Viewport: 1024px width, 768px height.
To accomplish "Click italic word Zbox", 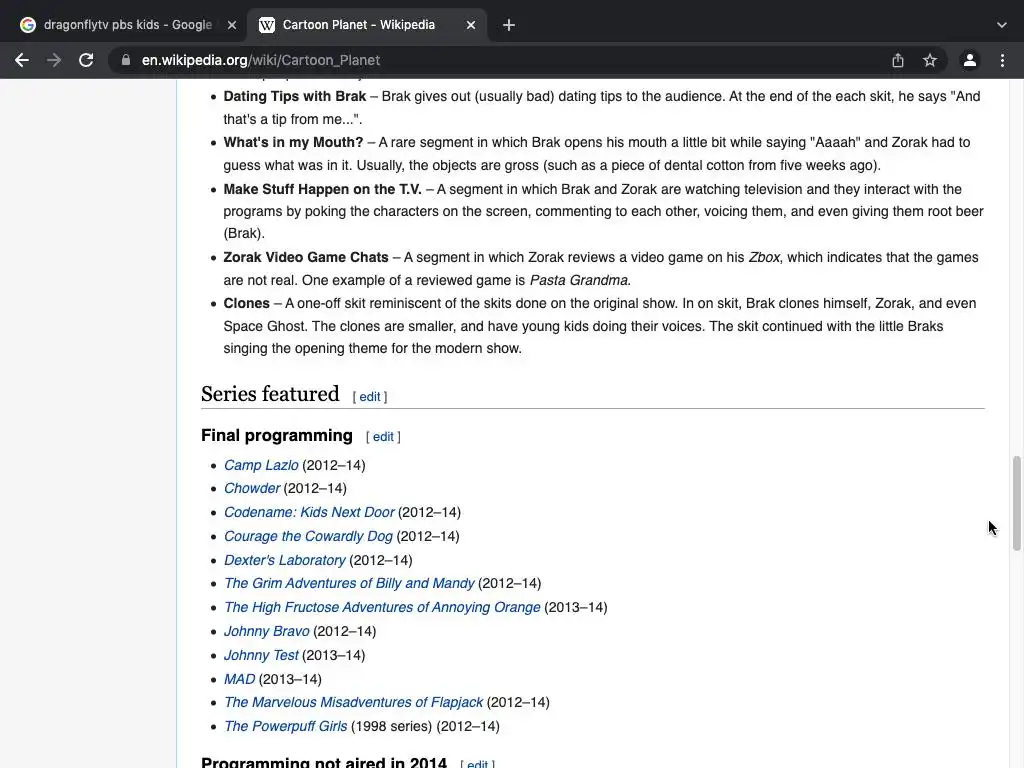I will click(764, 257).
